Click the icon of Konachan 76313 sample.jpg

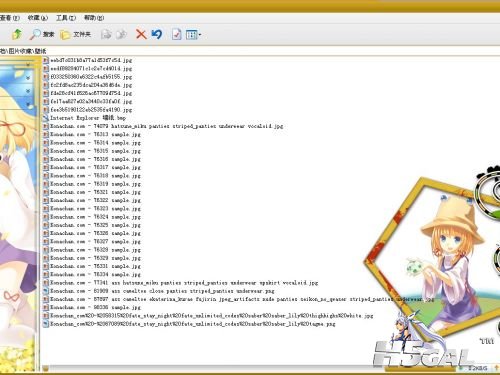point(46,134)
